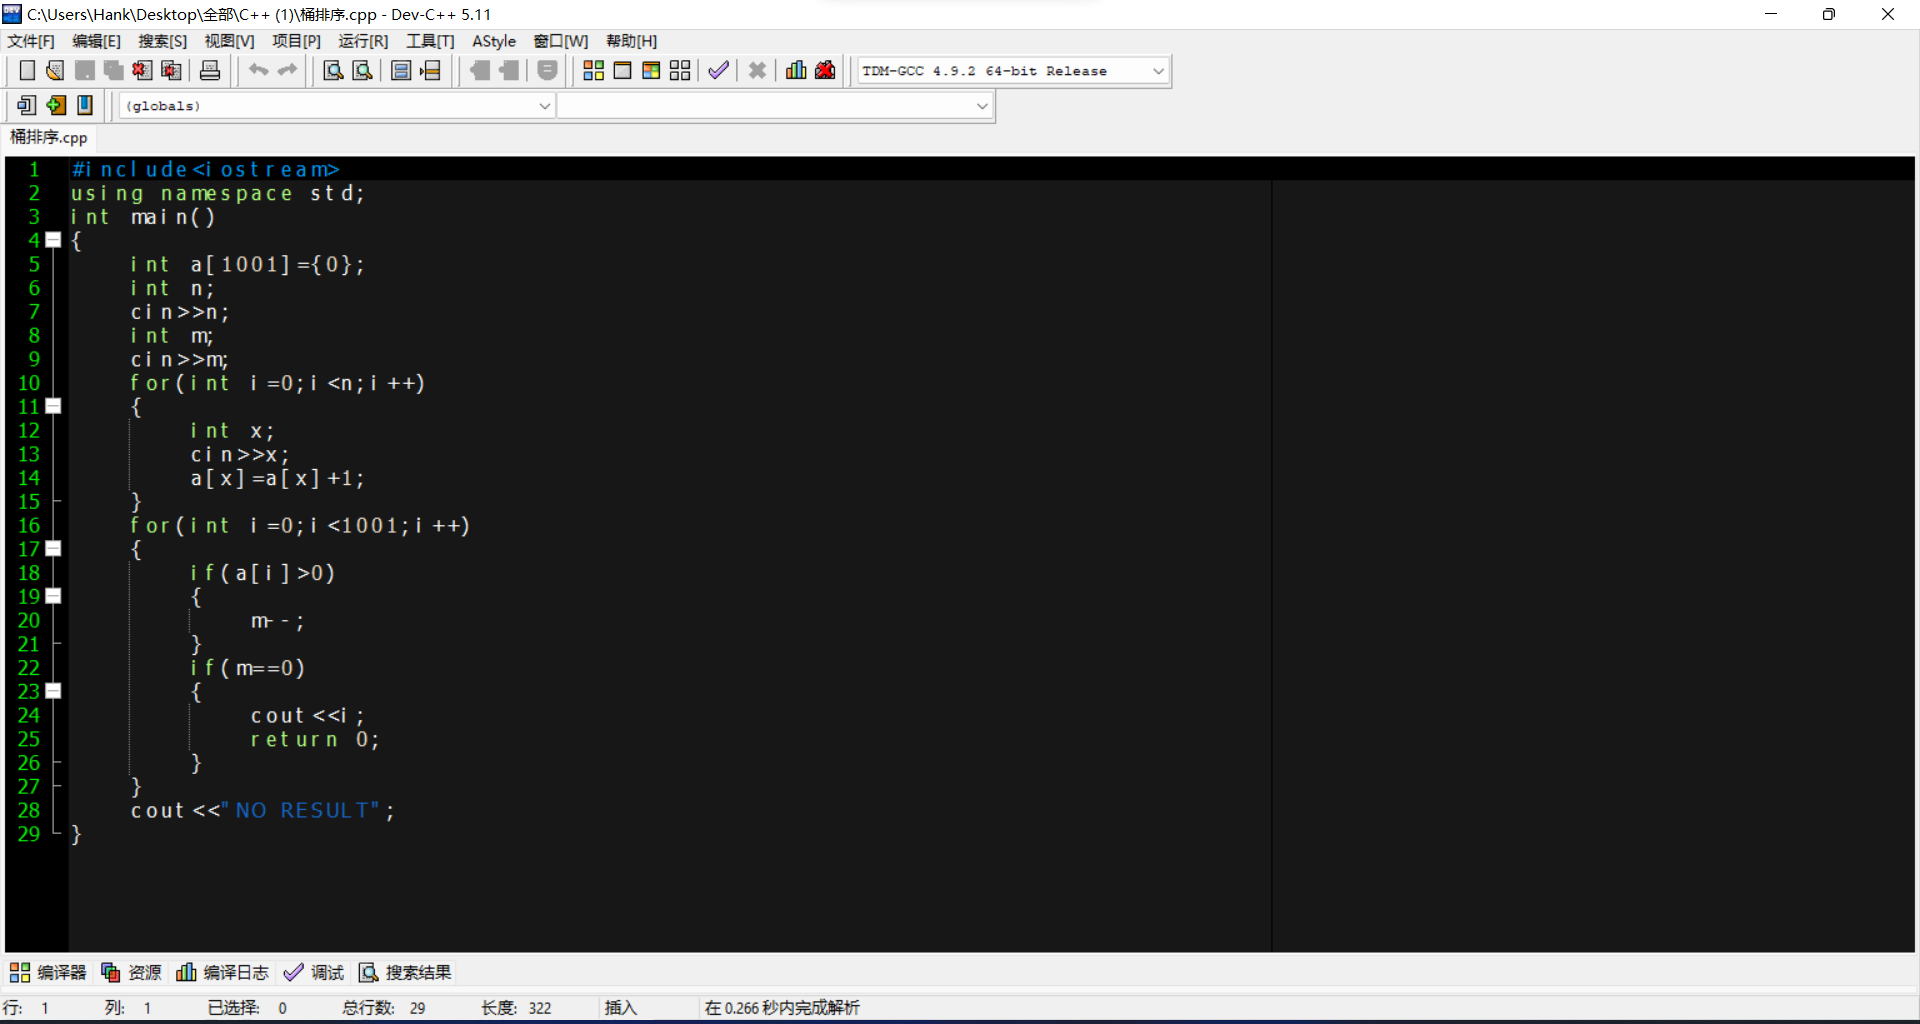Switch to the 调试 bottom tab

click(314, 972)
